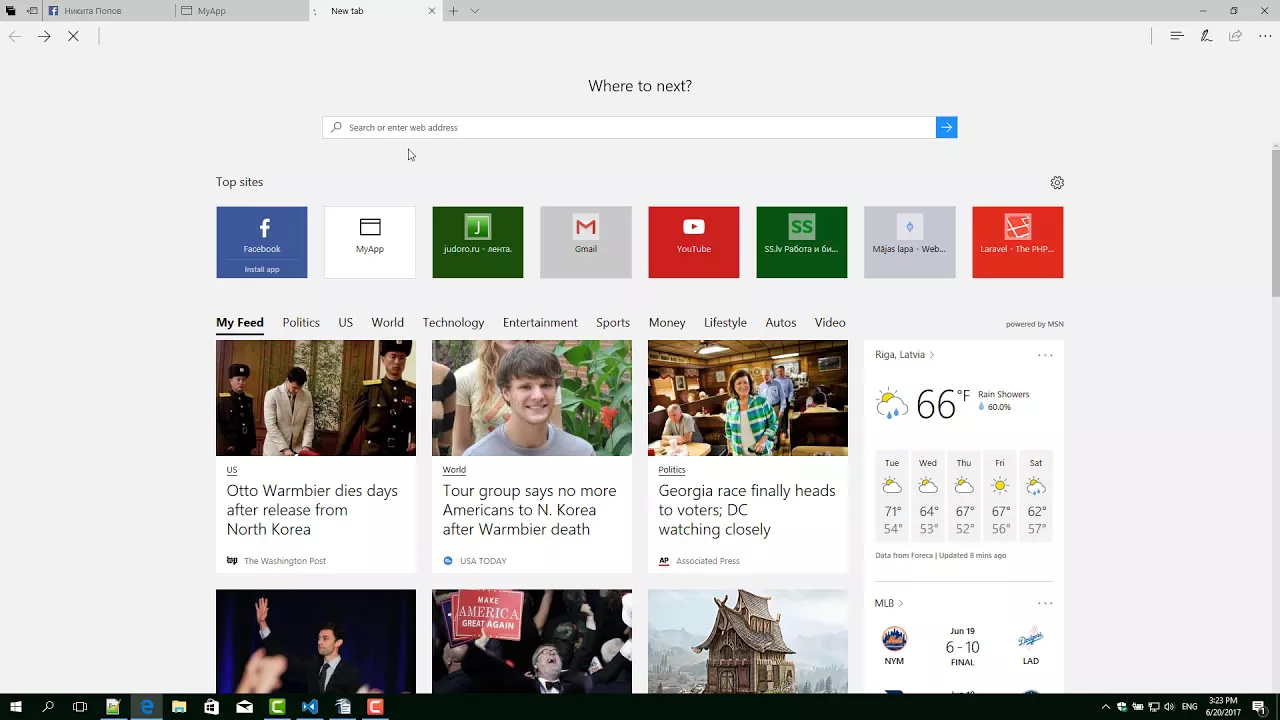The height and width of the screenshot is (720, 1280).
Task: Click the Make America Great Again sign image
Action: pos(532,641)
